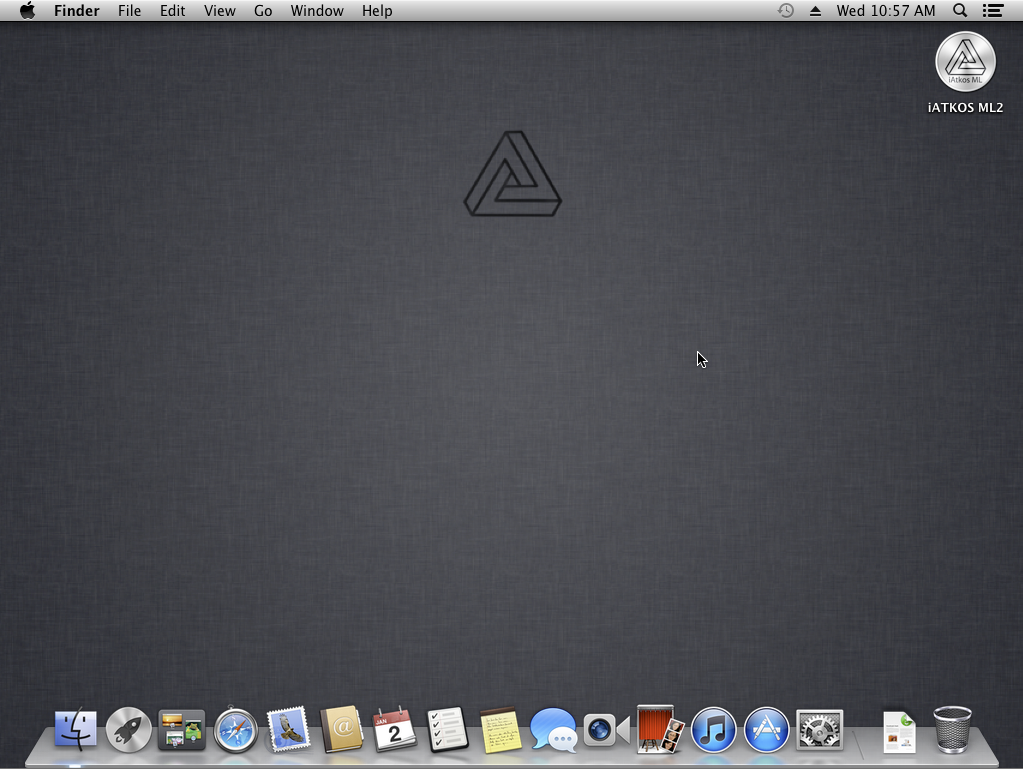Open Mission Control in the Dock

click(x=181, y=730)
